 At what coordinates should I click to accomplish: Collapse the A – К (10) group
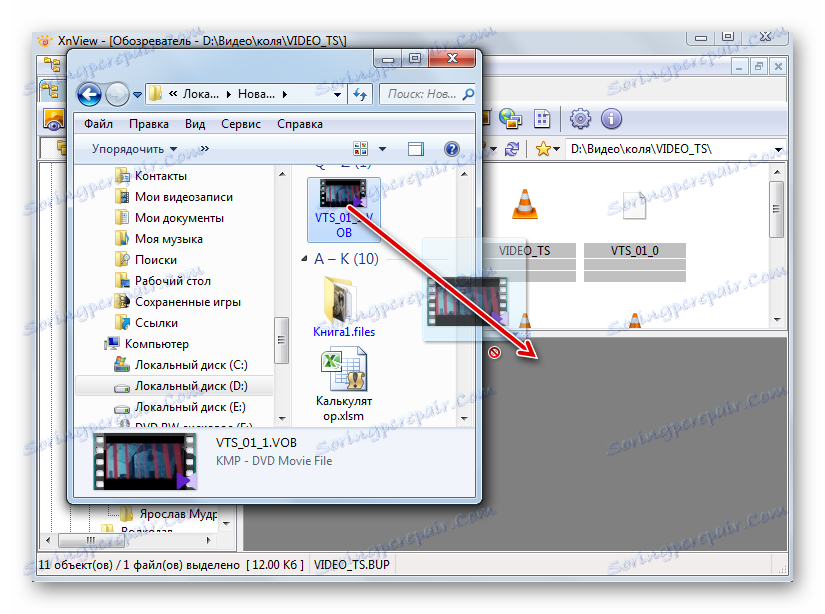[304, 258]
